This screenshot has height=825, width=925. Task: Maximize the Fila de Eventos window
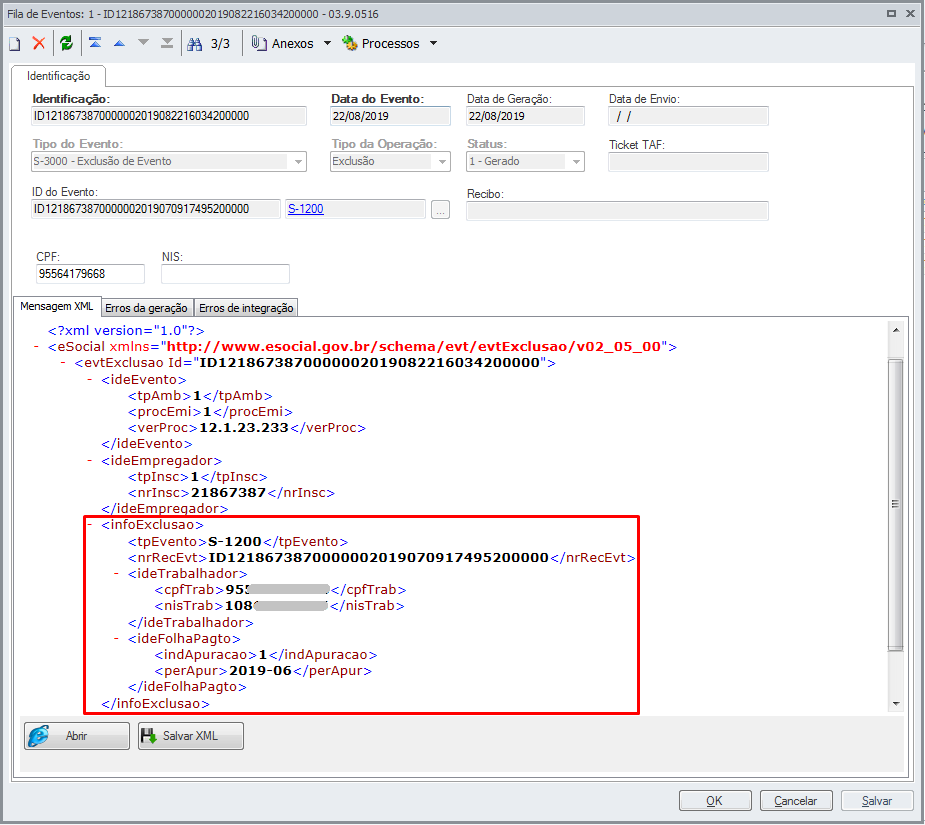pos(891,14)
